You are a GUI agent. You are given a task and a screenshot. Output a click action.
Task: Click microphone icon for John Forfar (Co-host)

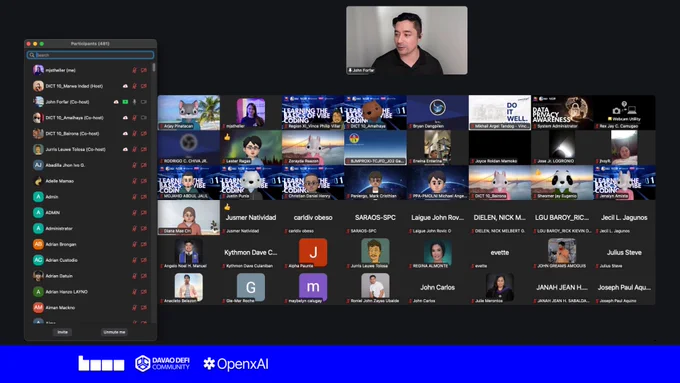pos(134,102)
